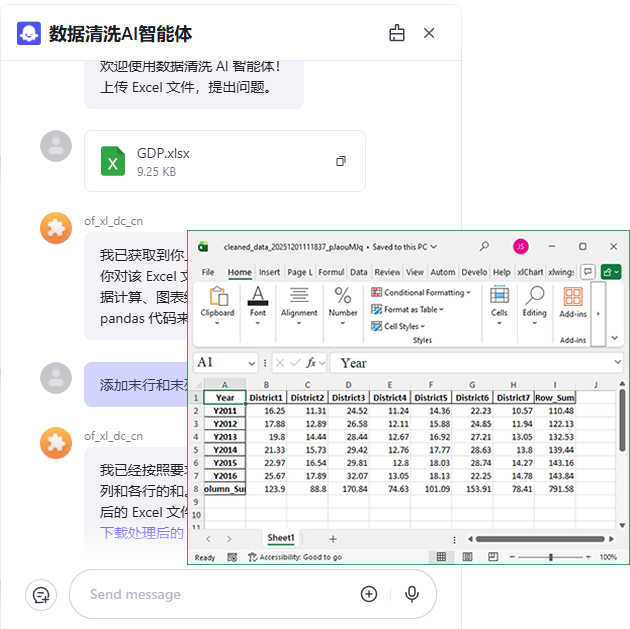Open Format as Table menu
The image size is (630, 629).
point(407,309)
